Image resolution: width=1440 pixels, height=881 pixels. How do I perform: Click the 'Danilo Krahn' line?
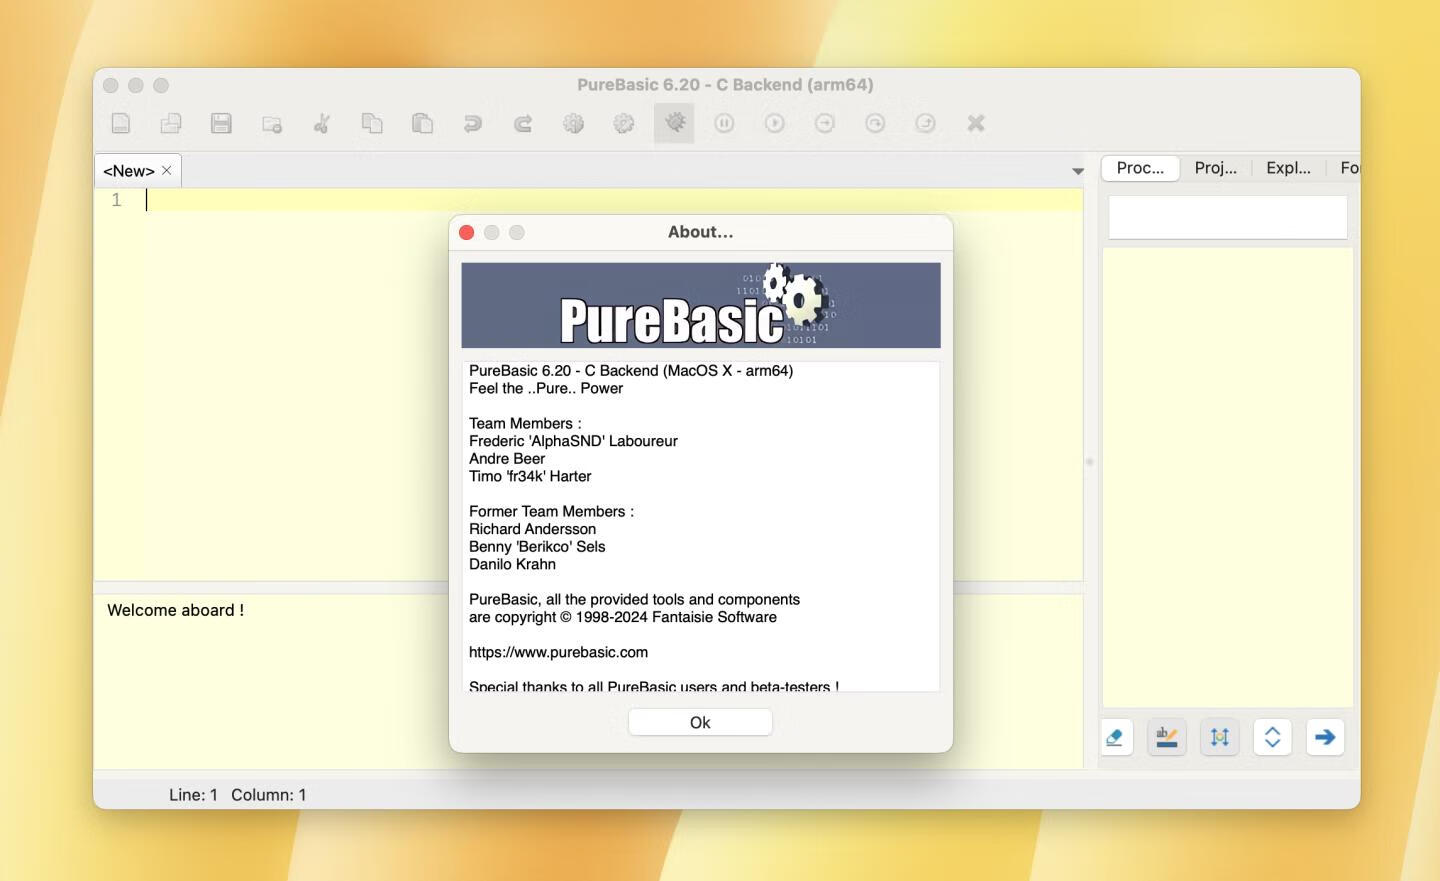point(512,564)
